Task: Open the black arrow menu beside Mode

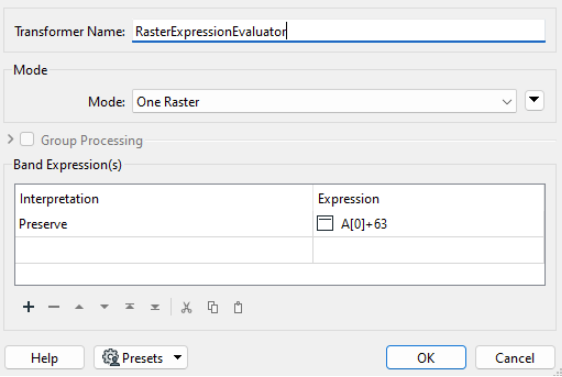Action: click(x=534, y=100)
